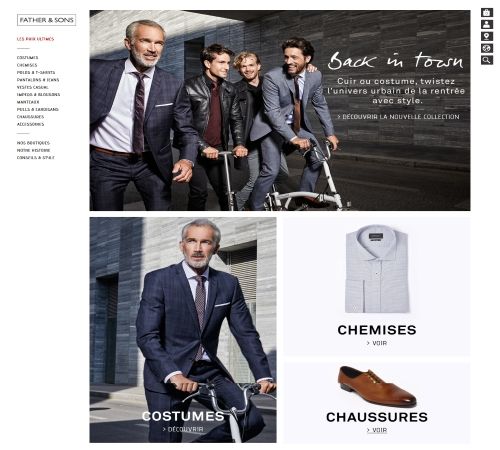
Task: Open Pantalons & Jeans category
Action: tap(38, 80)
